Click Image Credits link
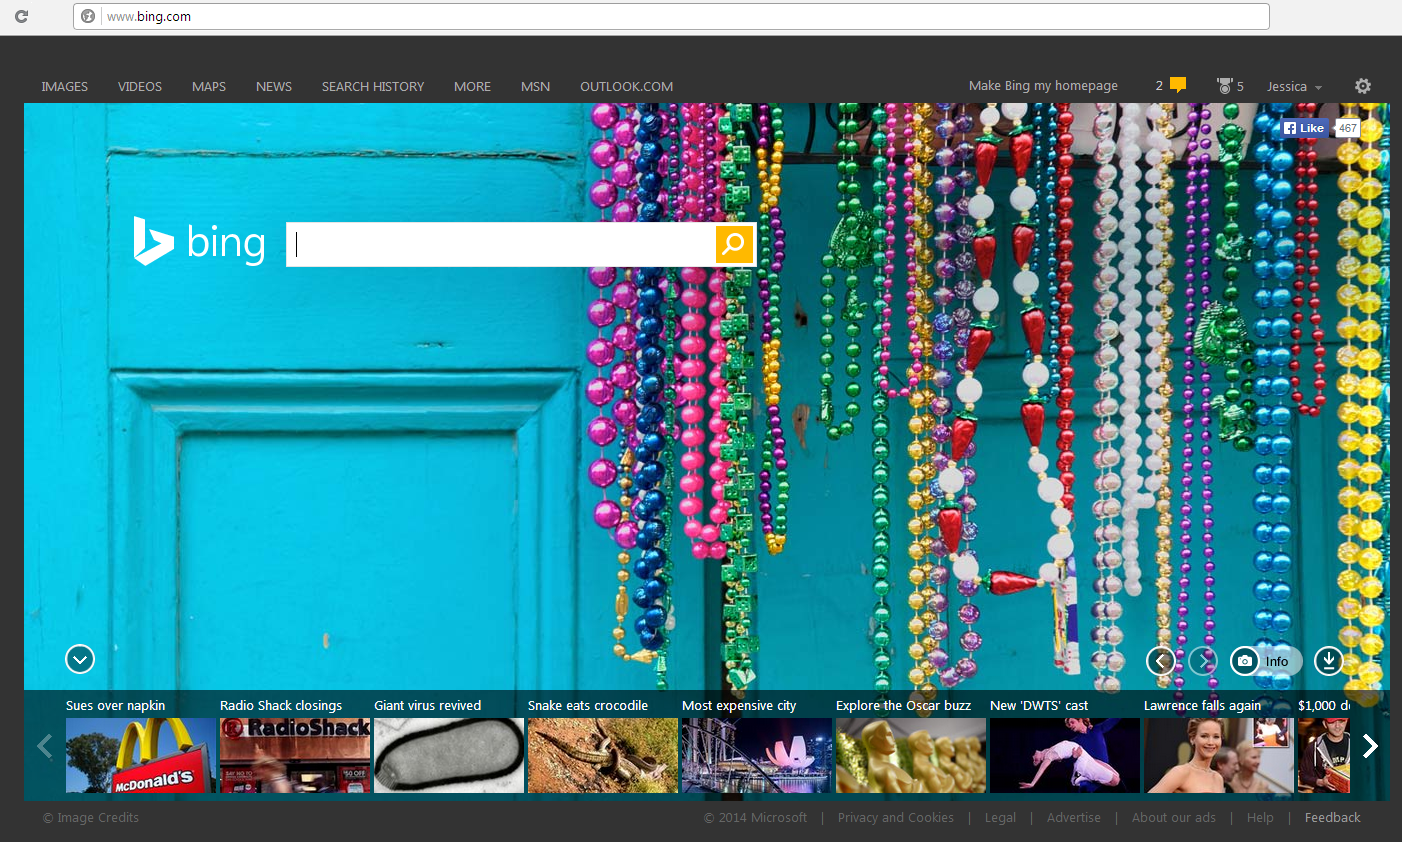The height and width of the screenshot is (842, 1402). [91, 817]
